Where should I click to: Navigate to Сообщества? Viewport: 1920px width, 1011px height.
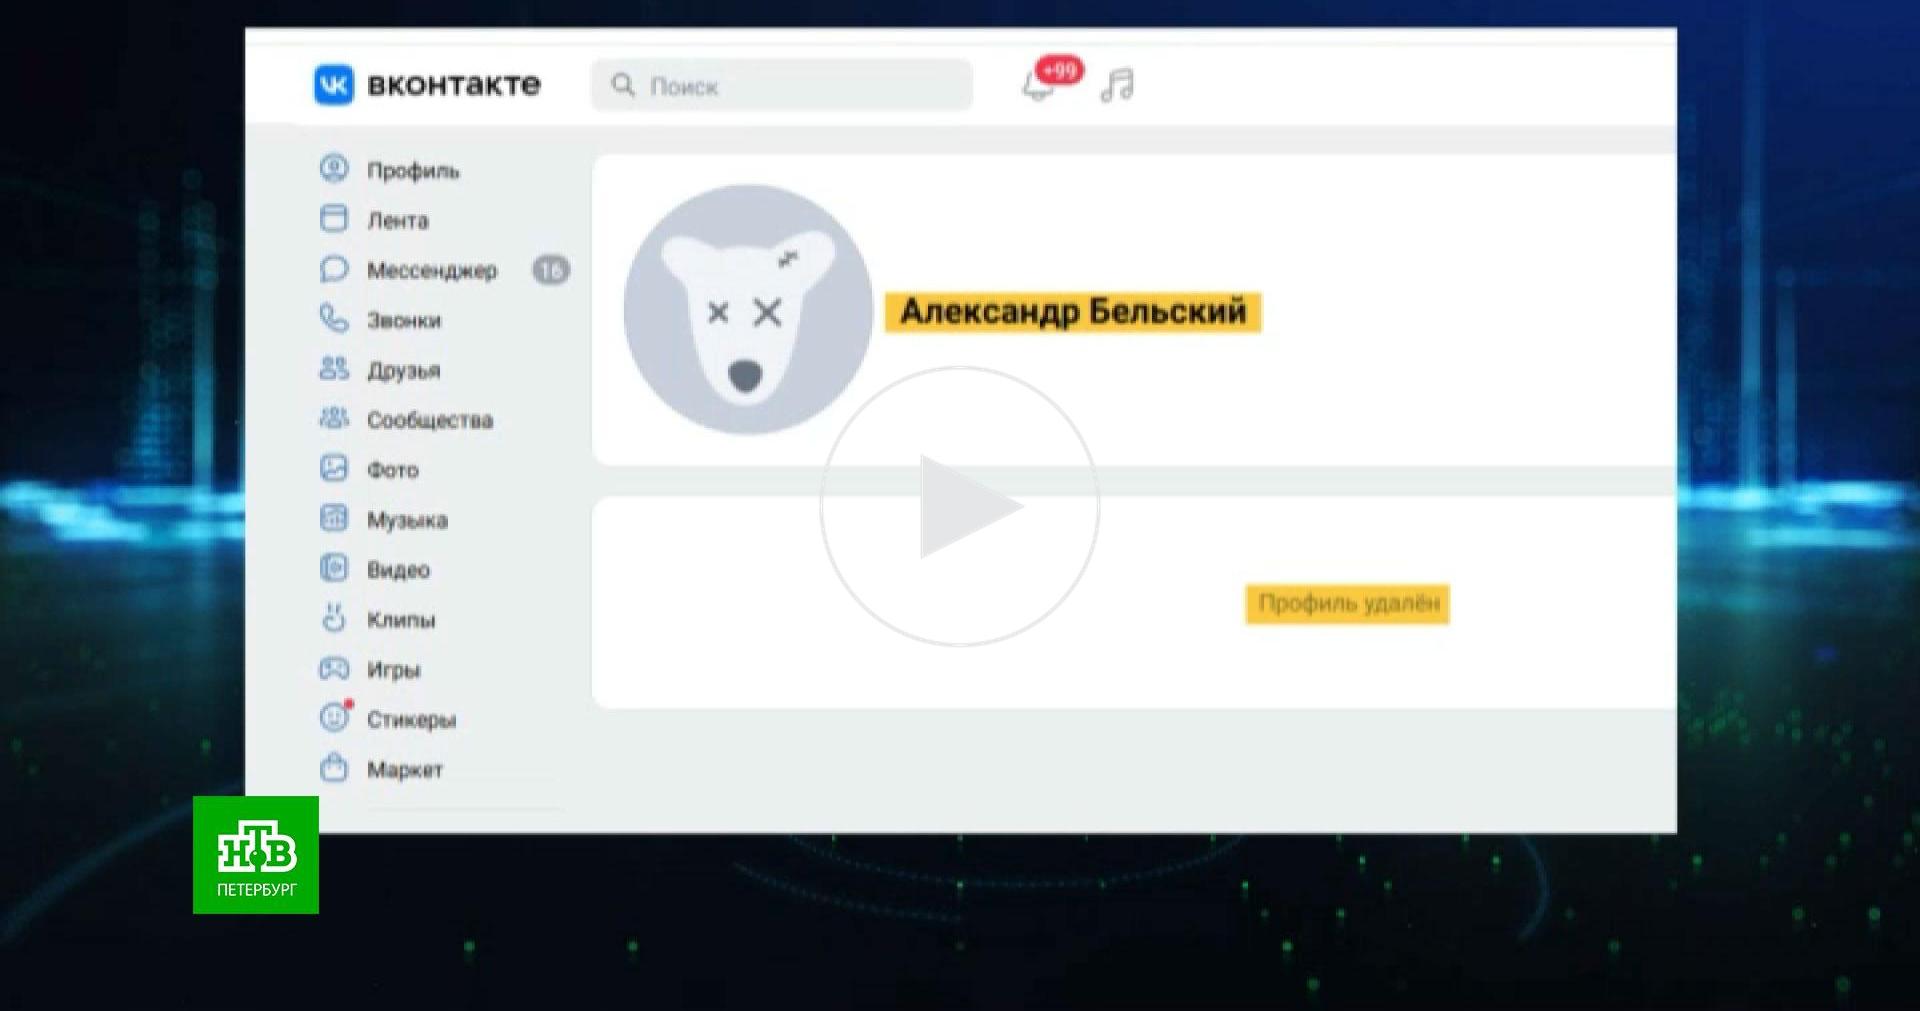coord(430,420)
